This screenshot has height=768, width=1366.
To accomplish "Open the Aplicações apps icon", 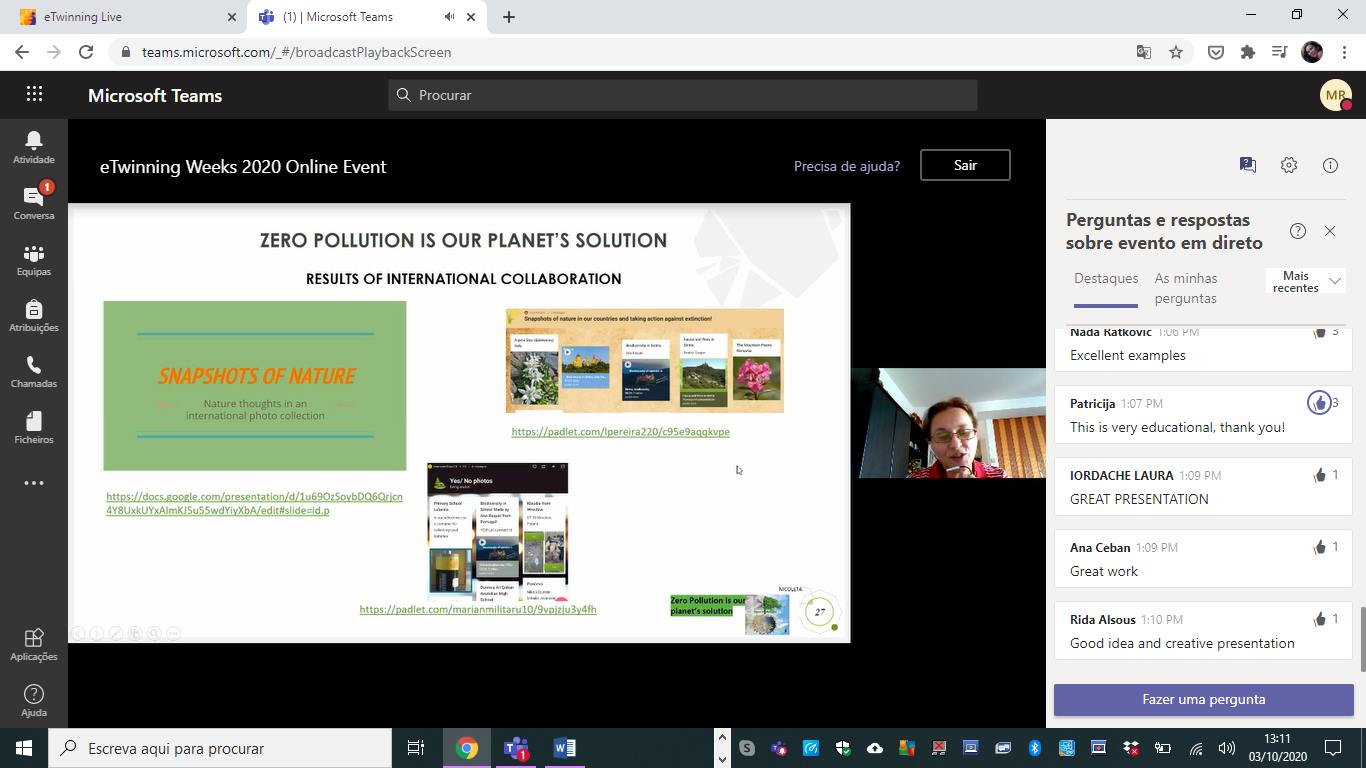I will (x=34, y=644).
